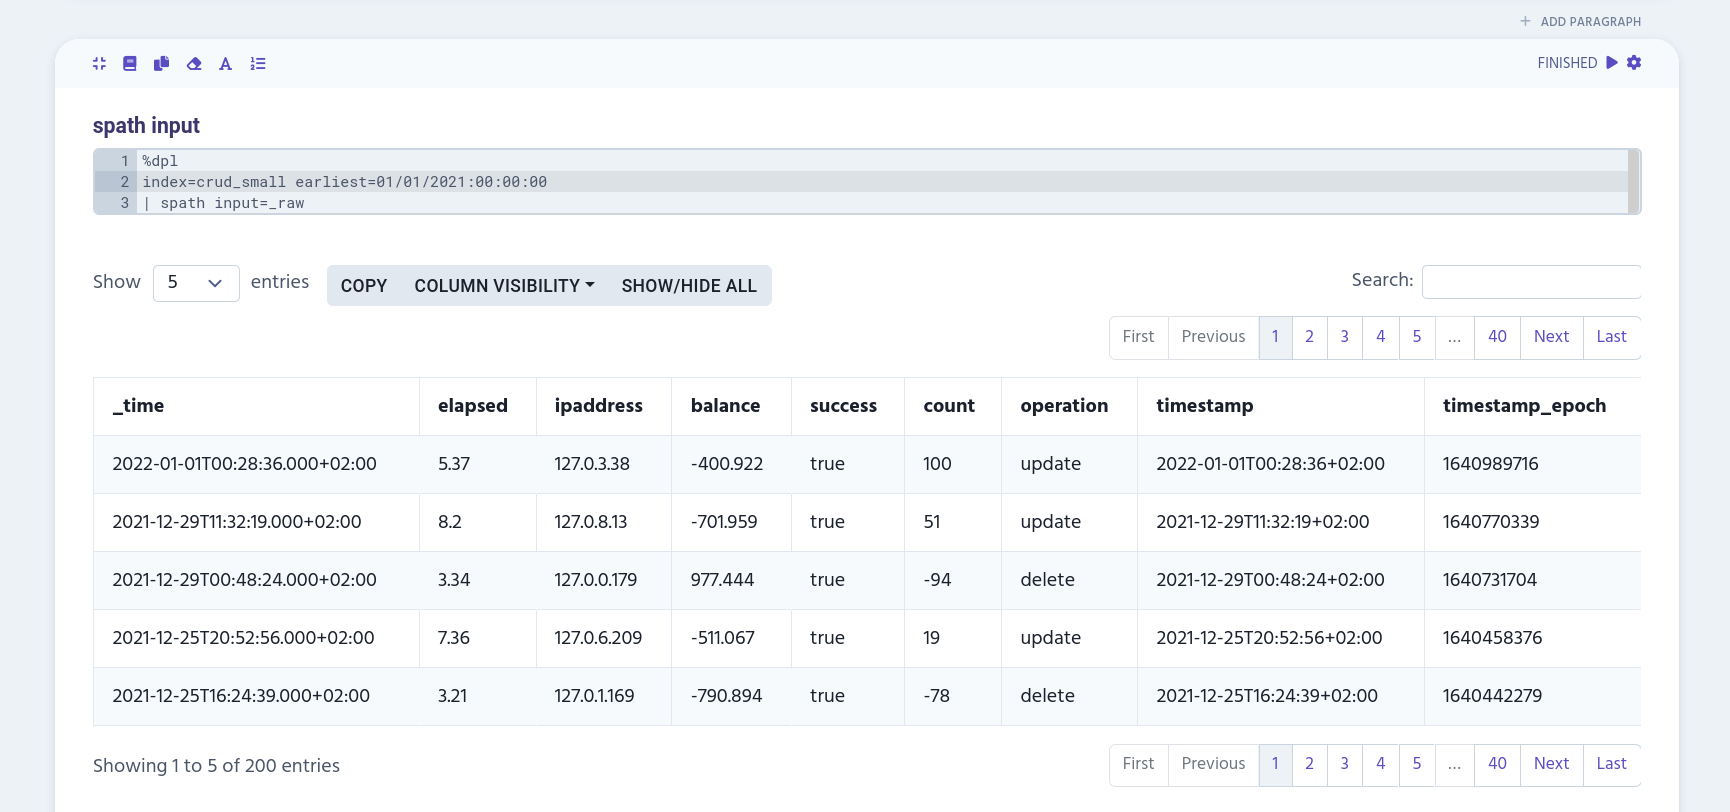Go to page 5 in the bottom pagination
Image resolution: width=1730 pixels, height=812 pixels.
(1417, 764)
